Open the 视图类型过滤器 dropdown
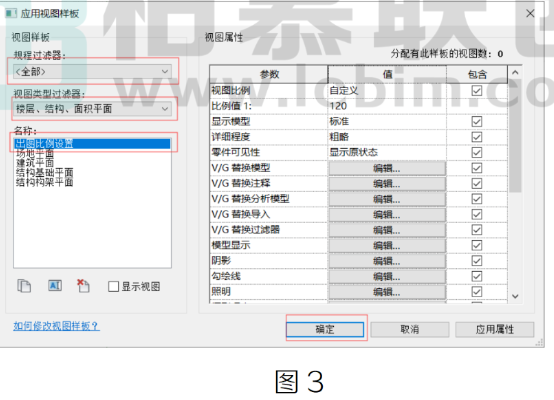The width and height of the screenshot is (554, 400). click(x=92, y=109)
